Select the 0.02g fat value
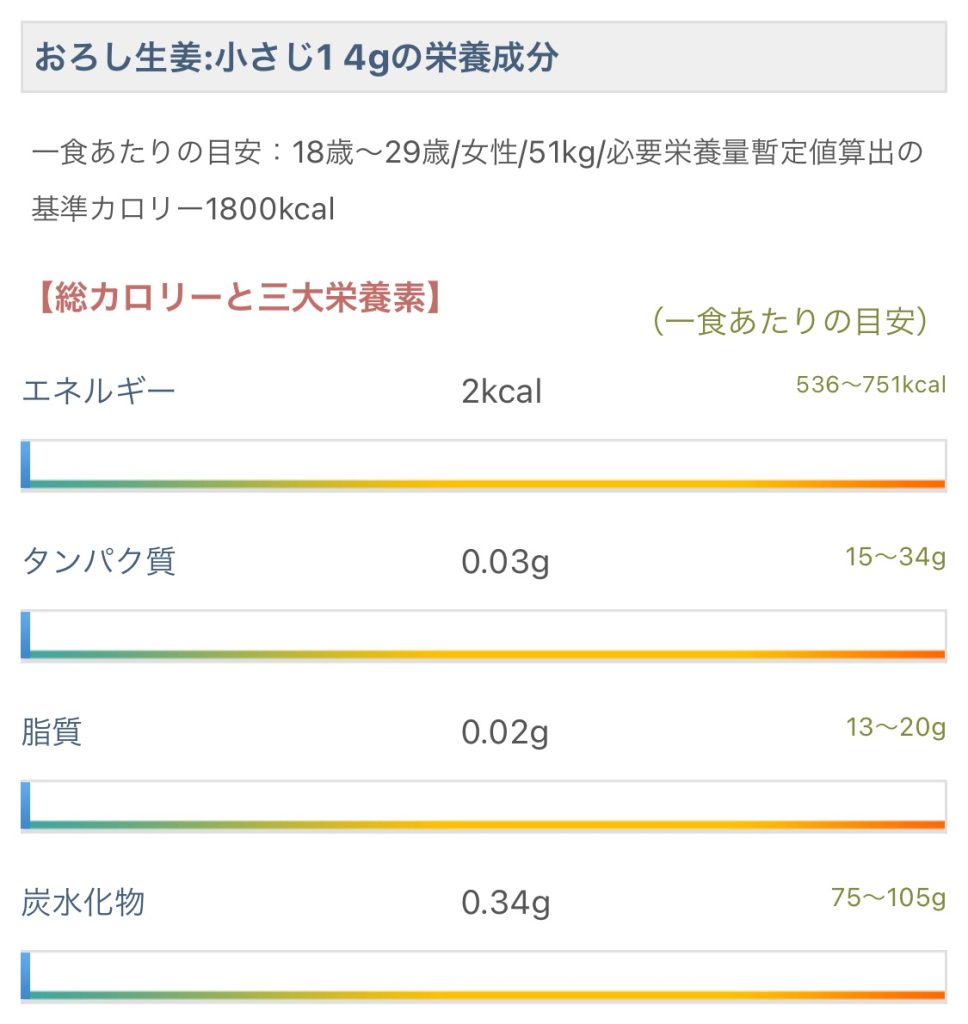The height and width of the screenshot is (1024, 968). point(505,734)
